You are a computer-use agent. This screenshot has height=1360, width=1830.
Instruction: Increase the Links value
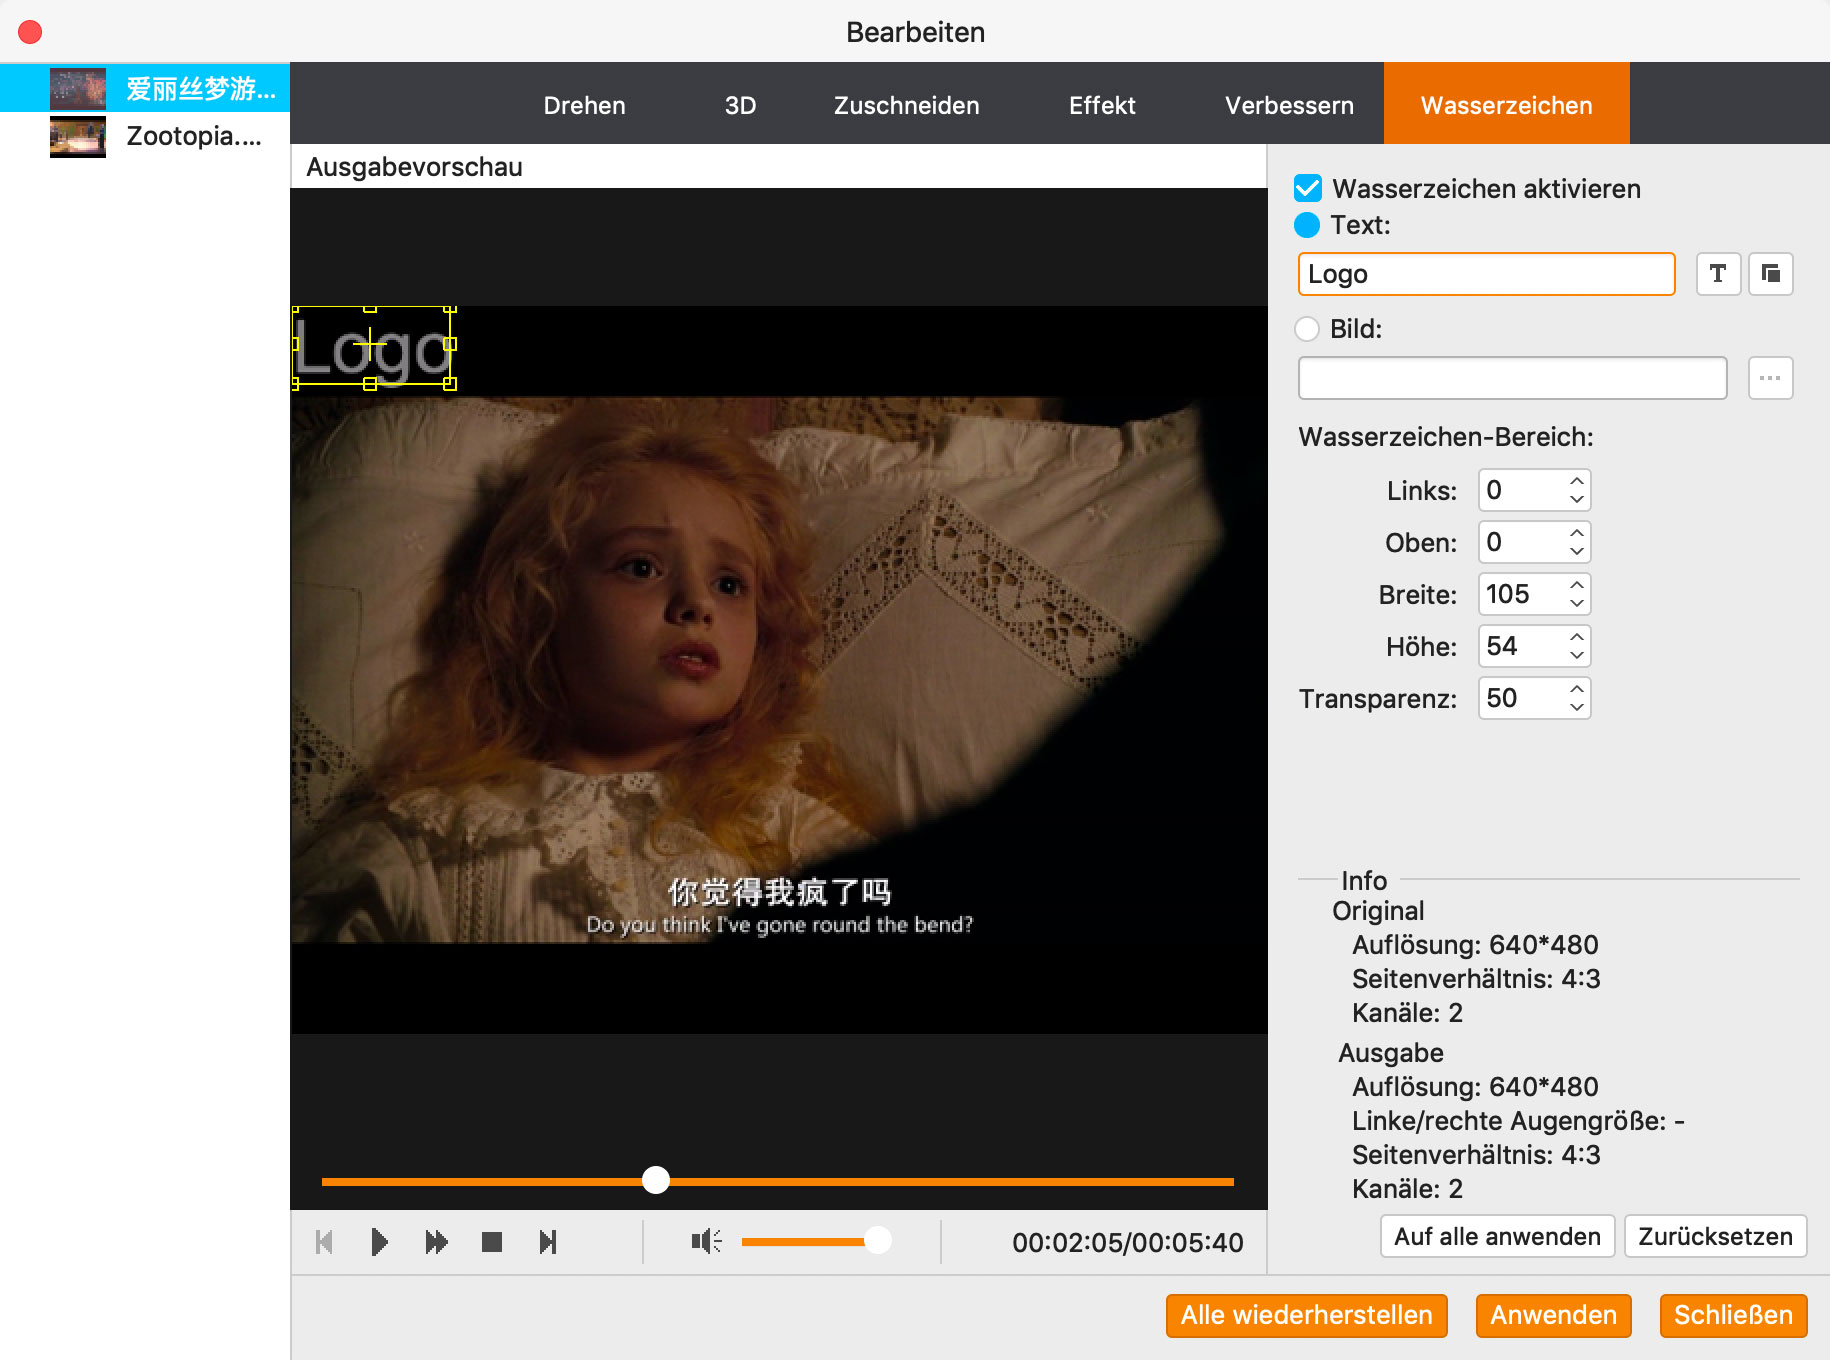(x=1577, y=481)
